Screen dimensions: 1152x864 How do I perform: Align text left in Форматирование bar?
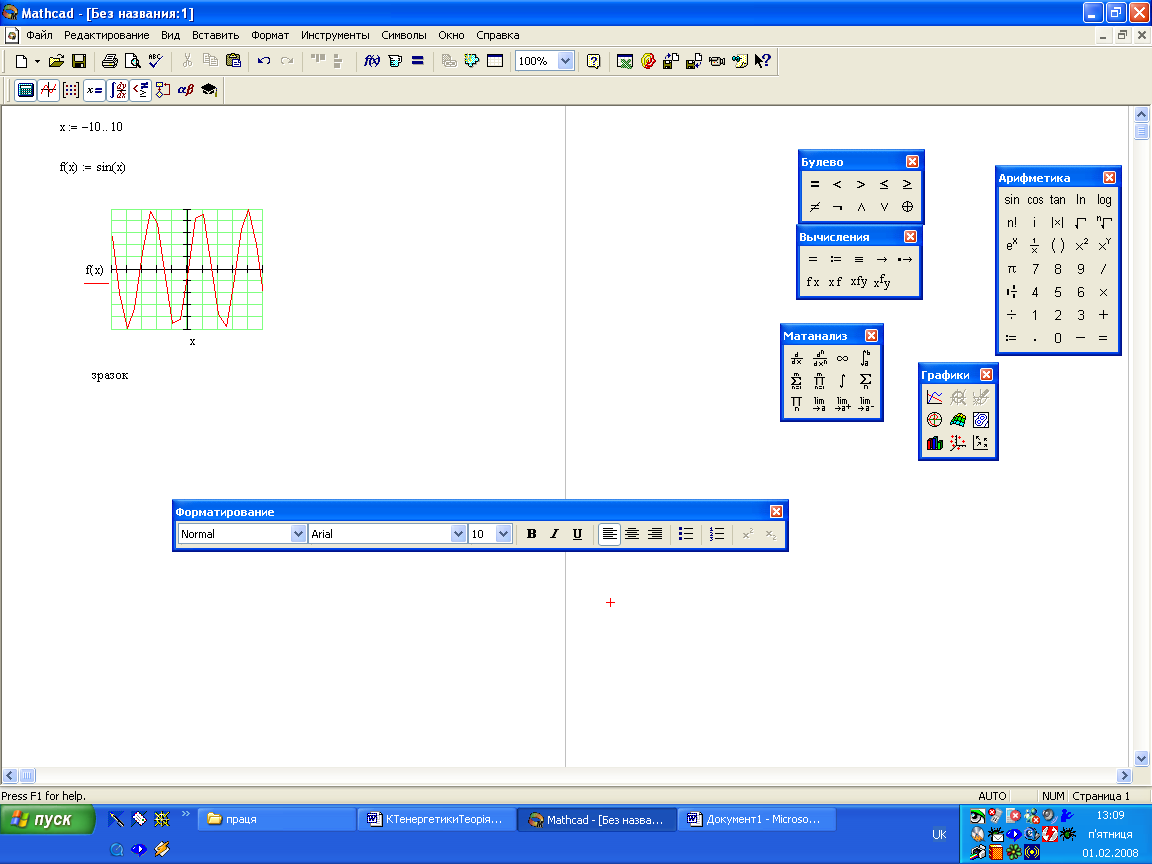[x=609, y=534]
